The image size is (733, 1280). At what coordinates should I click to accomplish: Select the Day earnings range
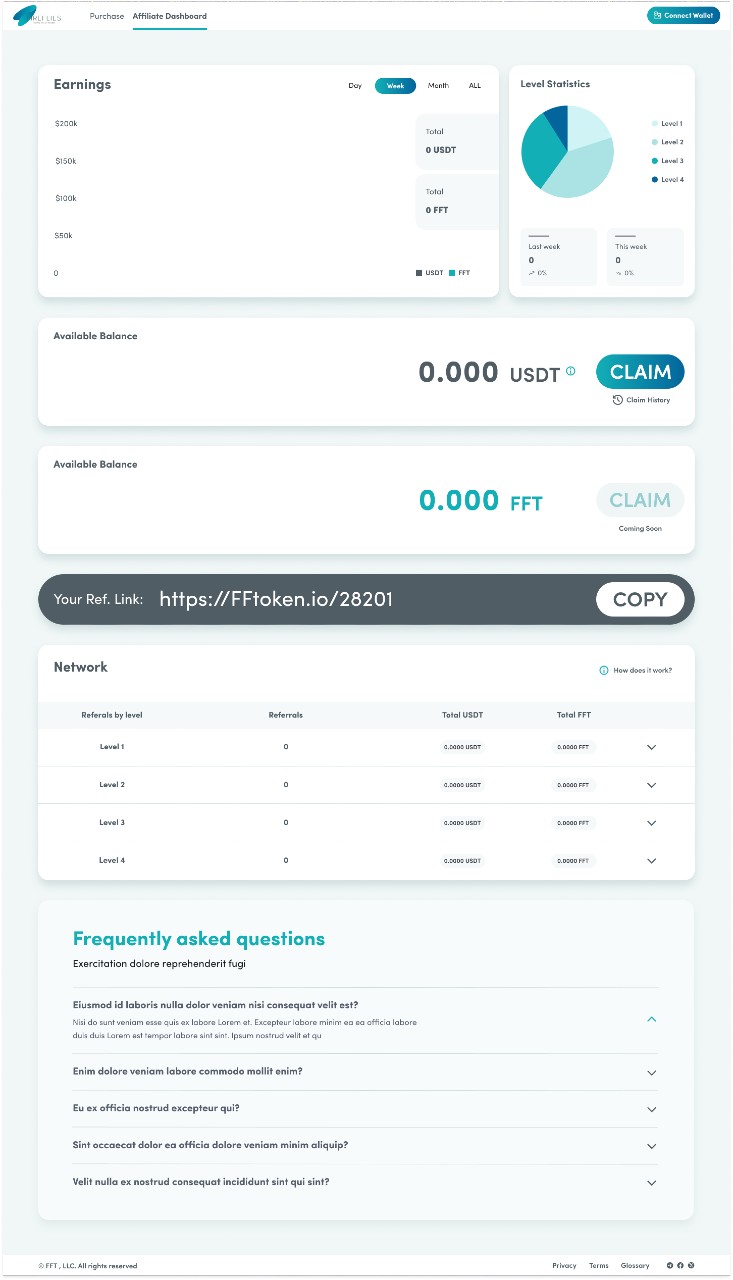click(x=355, y=86)
